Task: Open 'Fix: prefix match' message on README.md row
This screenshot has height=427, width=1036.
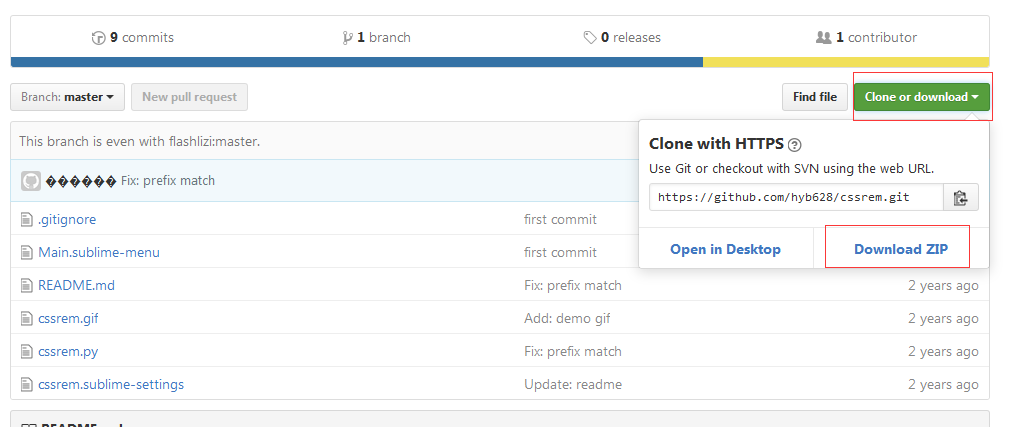Action: 573,286
